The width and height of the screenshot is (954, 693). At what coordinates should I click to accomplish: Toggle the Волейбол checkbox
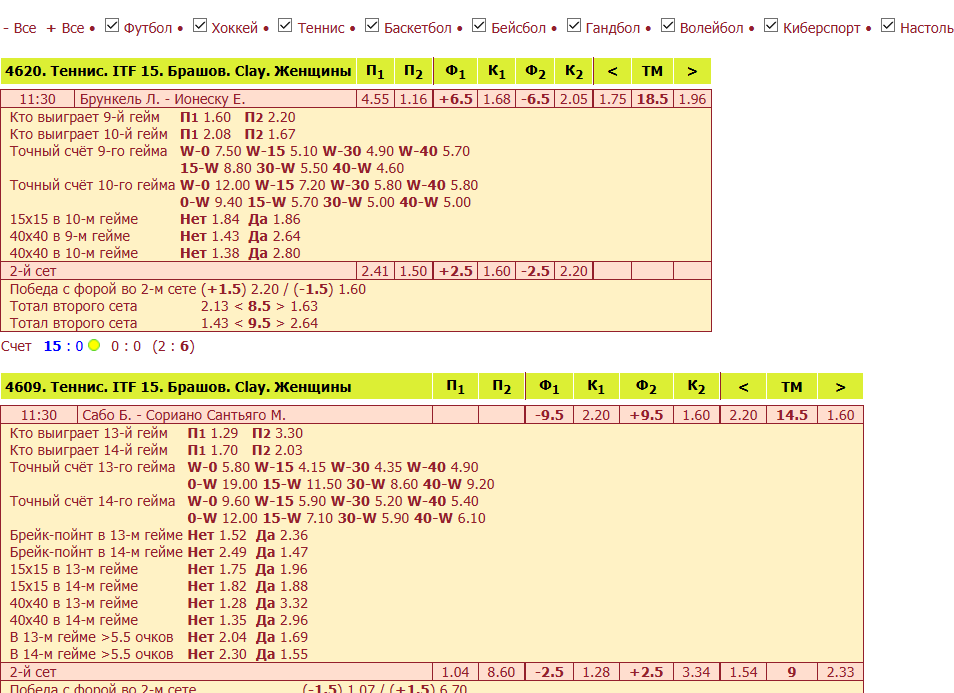click(667, 26)
